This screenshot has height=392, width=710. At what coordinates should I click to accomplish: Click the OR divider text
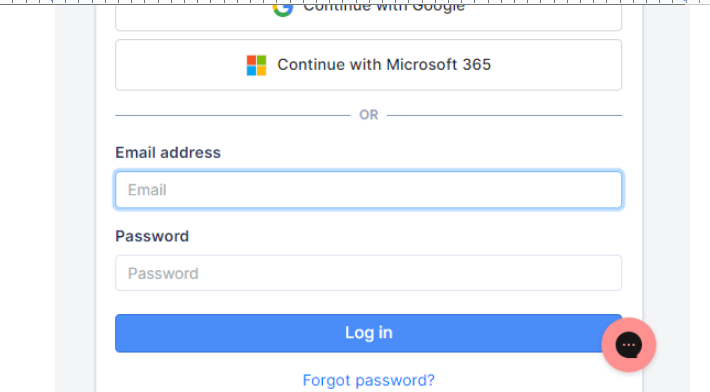pyautogui.click(x=369, y=115)
